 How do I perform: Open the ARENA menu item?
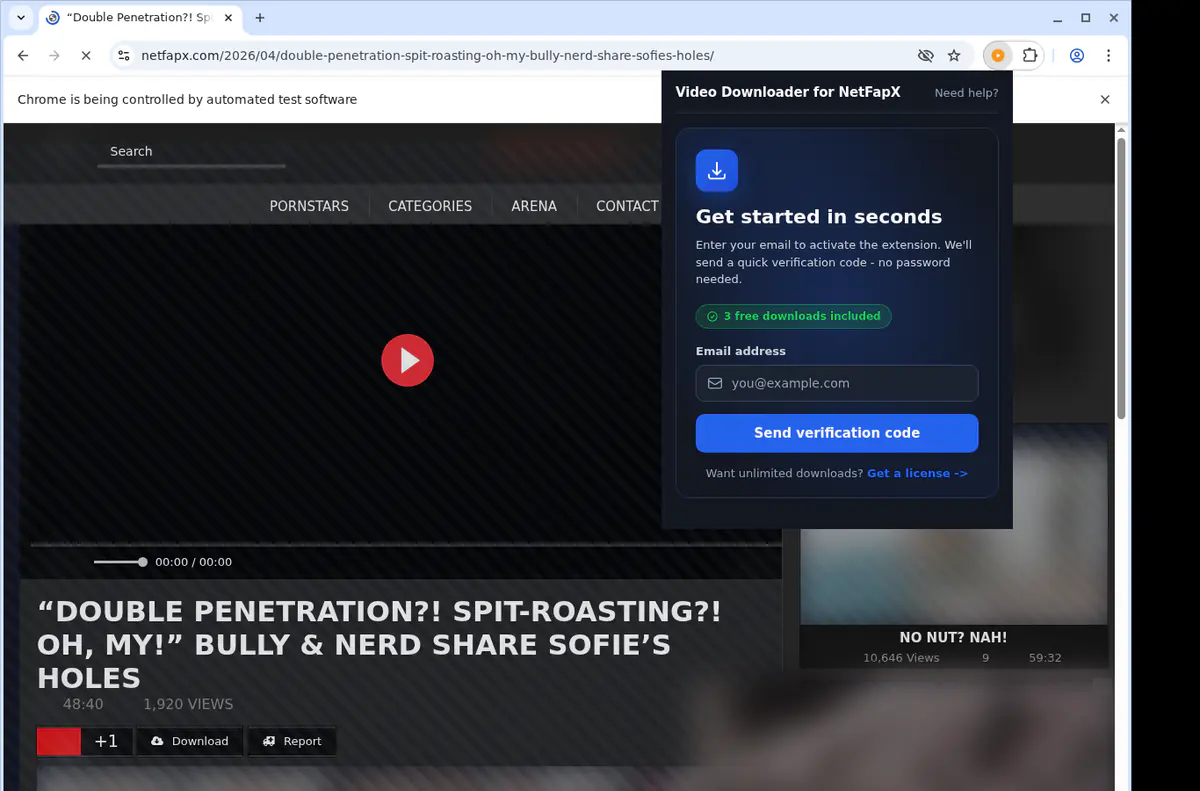pos(534,206)
